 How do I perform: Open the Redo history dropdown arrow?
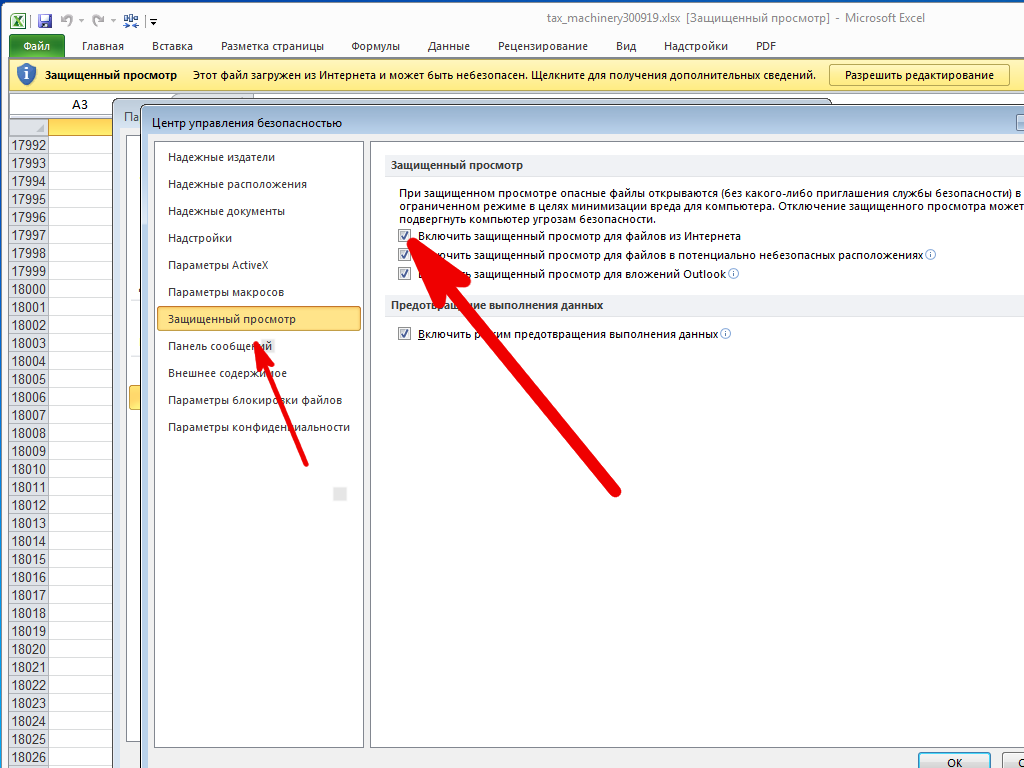113,22
